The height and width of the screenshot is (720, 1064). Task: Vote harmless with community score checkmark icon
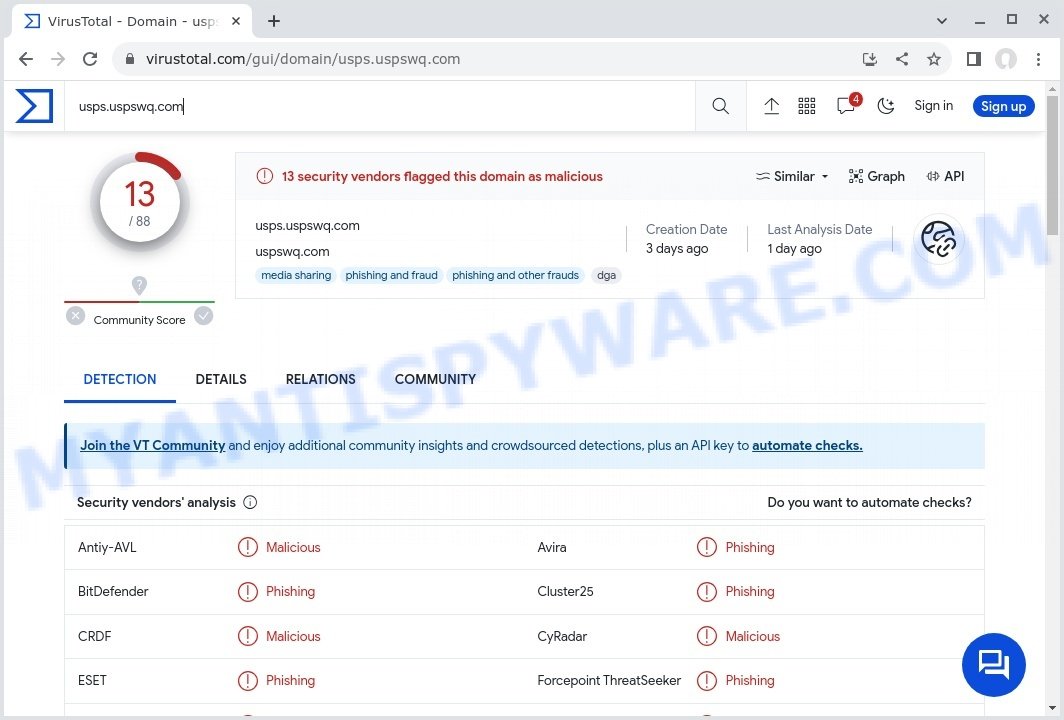pyautogui.click(x=204, y=316)
